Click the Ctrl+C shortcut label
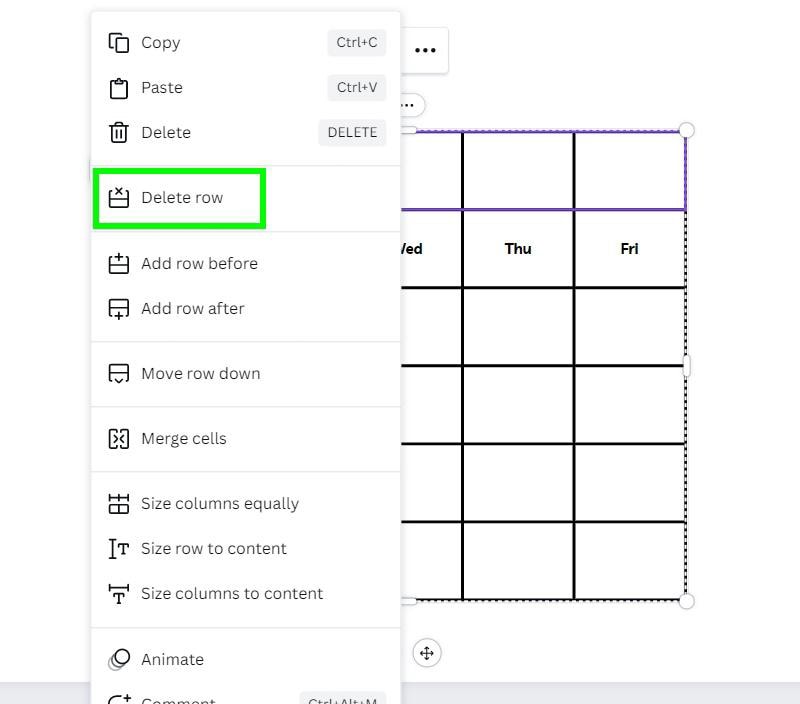Viewport: 800px width, 704px height. (x=357, y=42)
